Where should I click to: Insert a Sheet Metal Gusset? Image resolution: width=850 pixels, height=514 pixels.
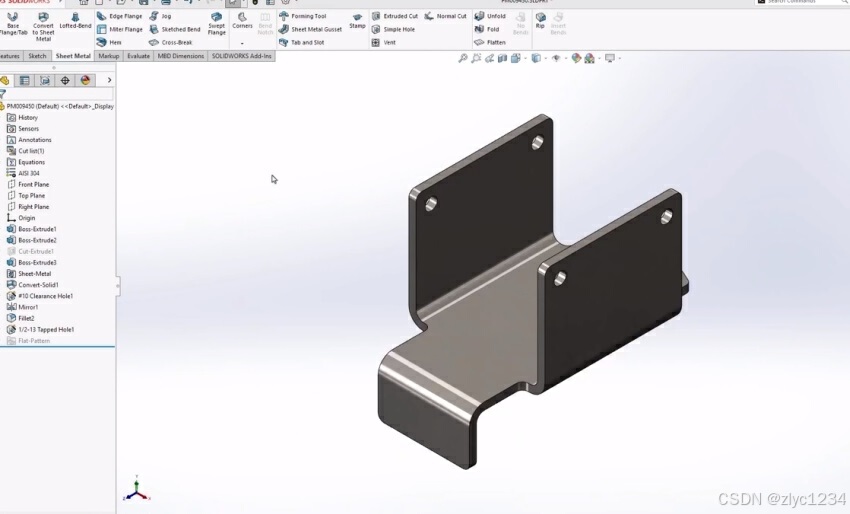coord(311,29)
